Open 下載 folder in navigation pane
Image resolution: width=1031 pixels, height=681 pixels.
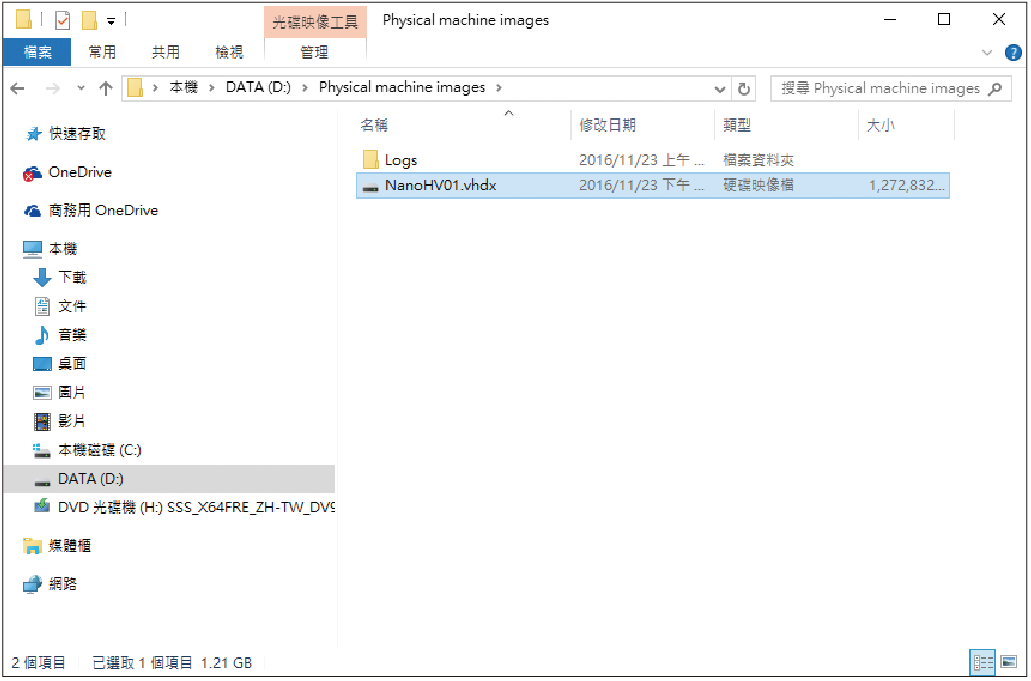tap(72, 277)
